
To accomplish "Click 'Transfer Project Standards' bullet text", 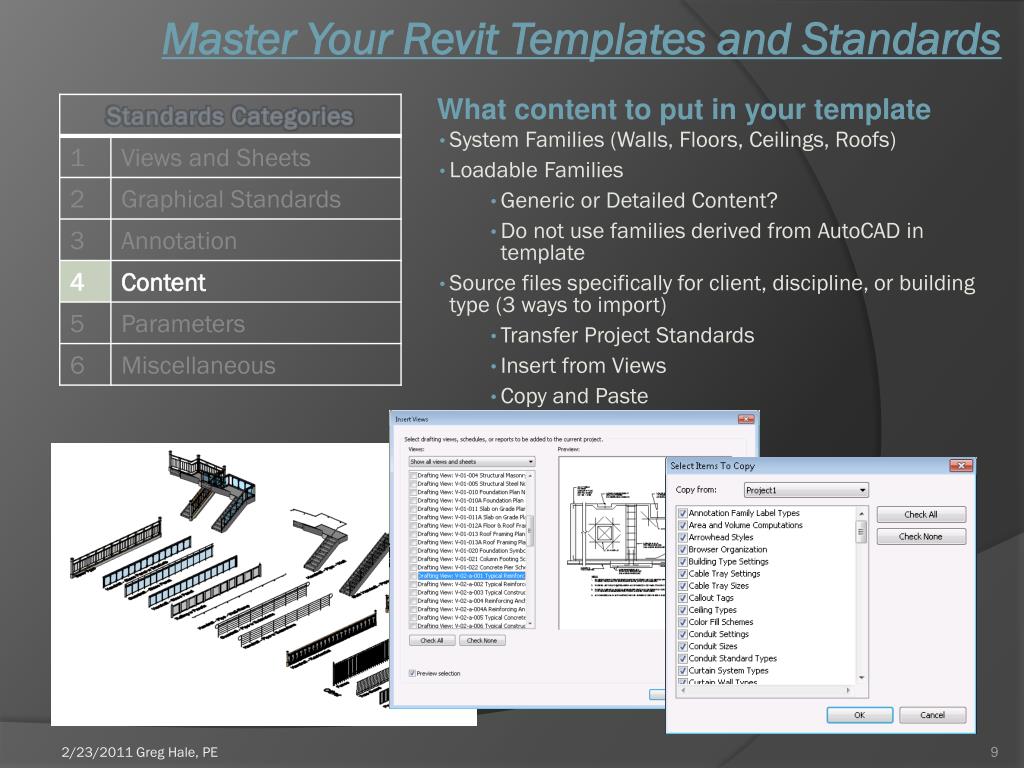I will coord(627,335).
